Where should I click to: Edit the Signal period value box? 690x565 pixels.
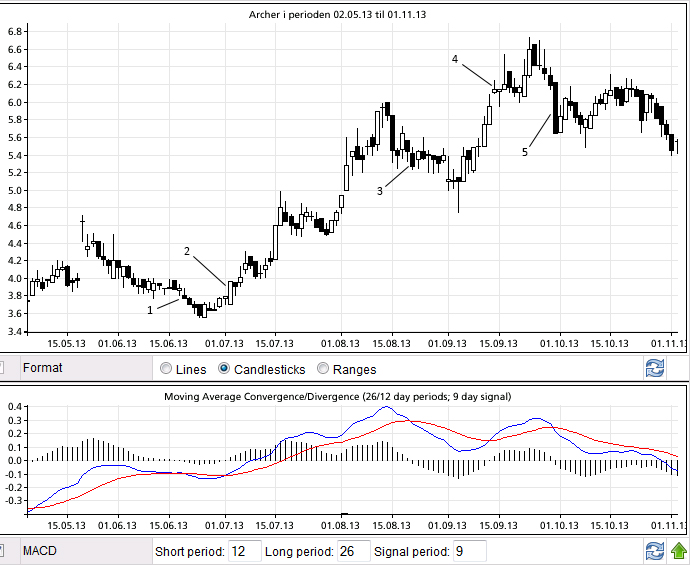coord(469,551)
